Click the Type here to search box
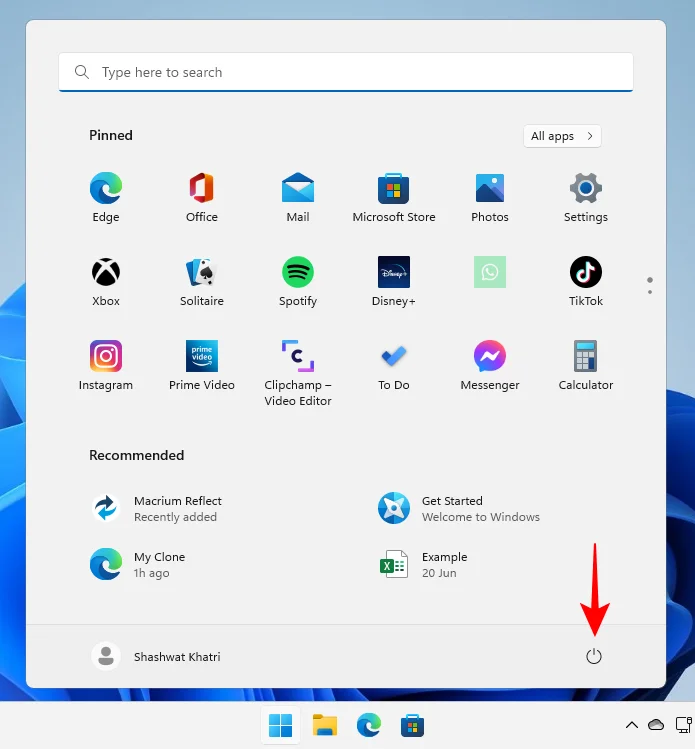The height and width of the screenshot is (749, 695). pos(346,72)
